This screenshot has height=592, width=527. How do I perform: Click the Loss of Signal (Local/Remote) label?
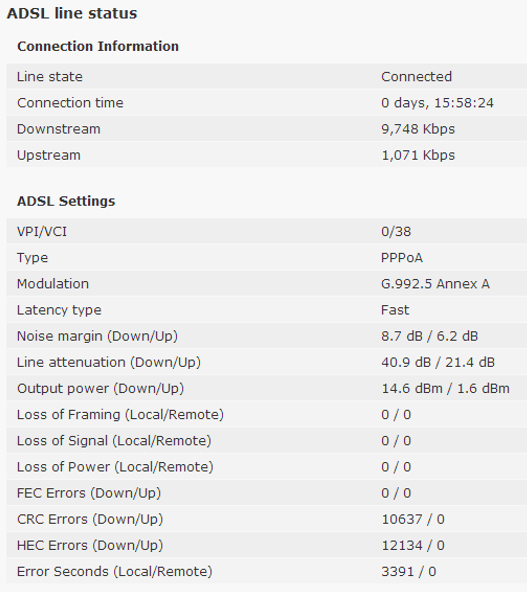(x=114, y=441)
